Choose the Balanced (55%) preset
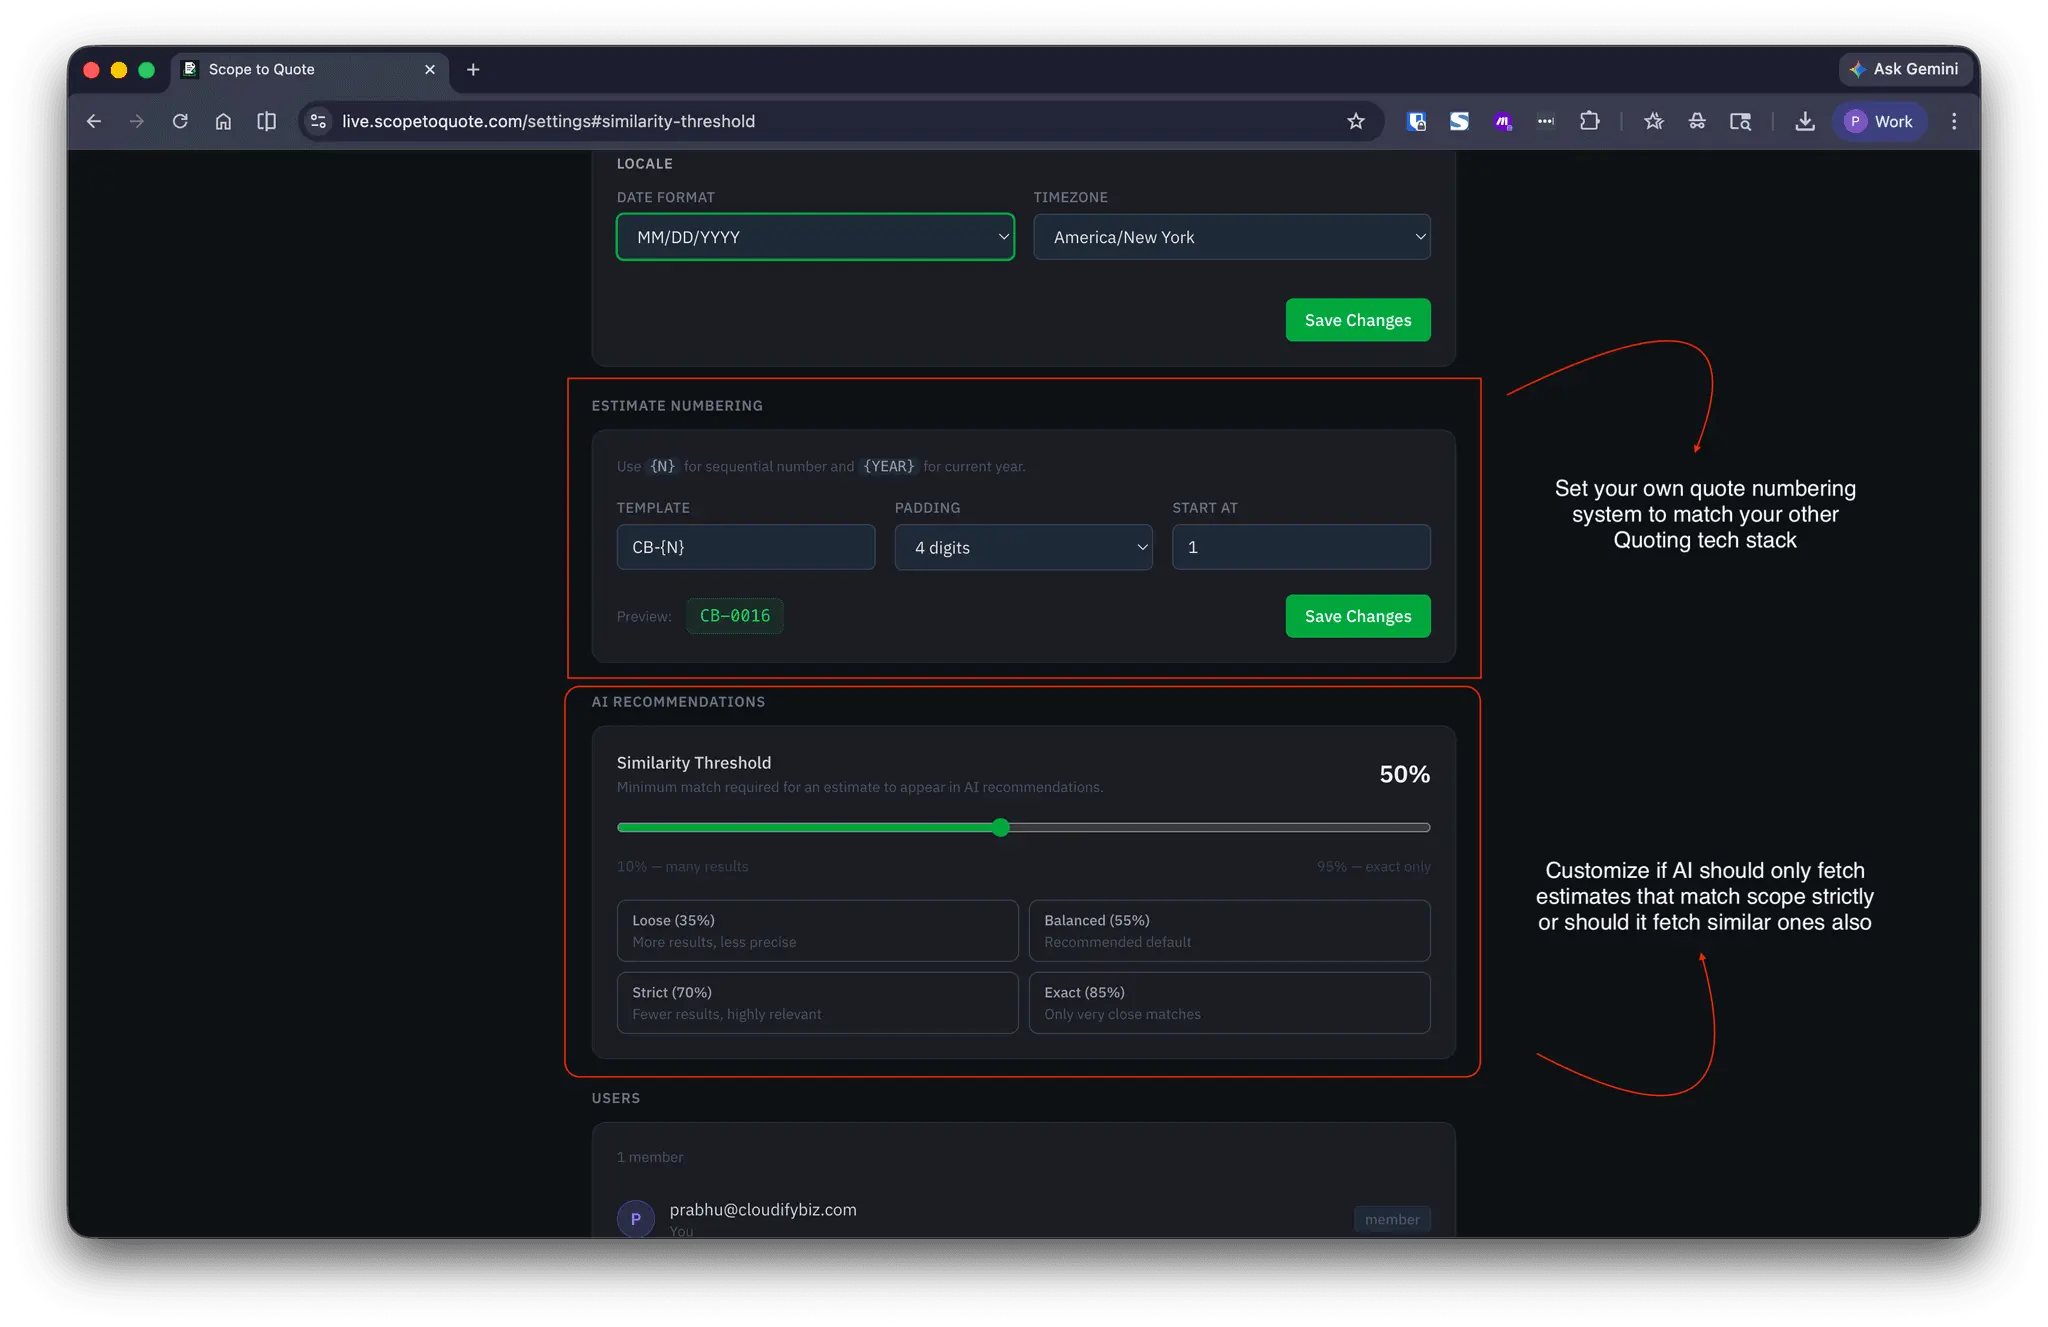Viewport: 2048px width, 1327px height. (1229, 931)
